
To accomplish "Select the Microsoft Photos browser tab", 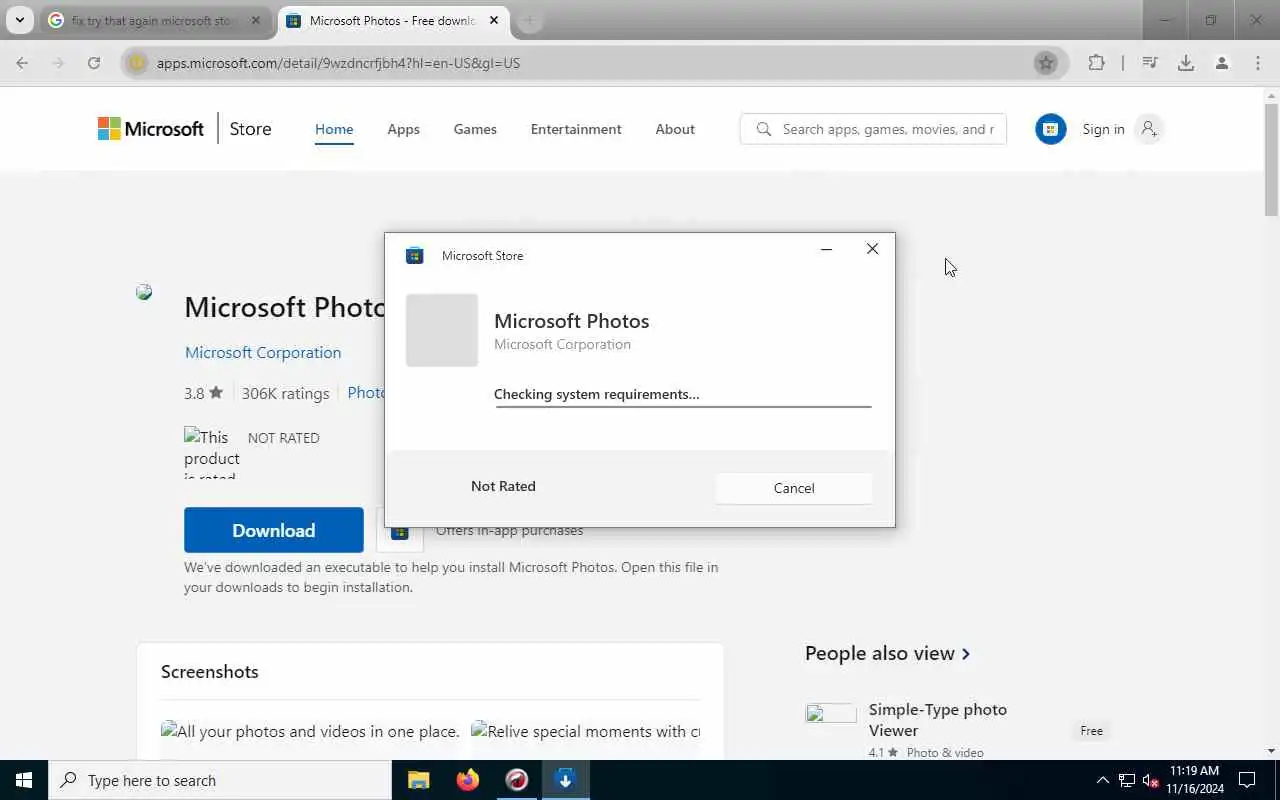I will pos(391,20).
